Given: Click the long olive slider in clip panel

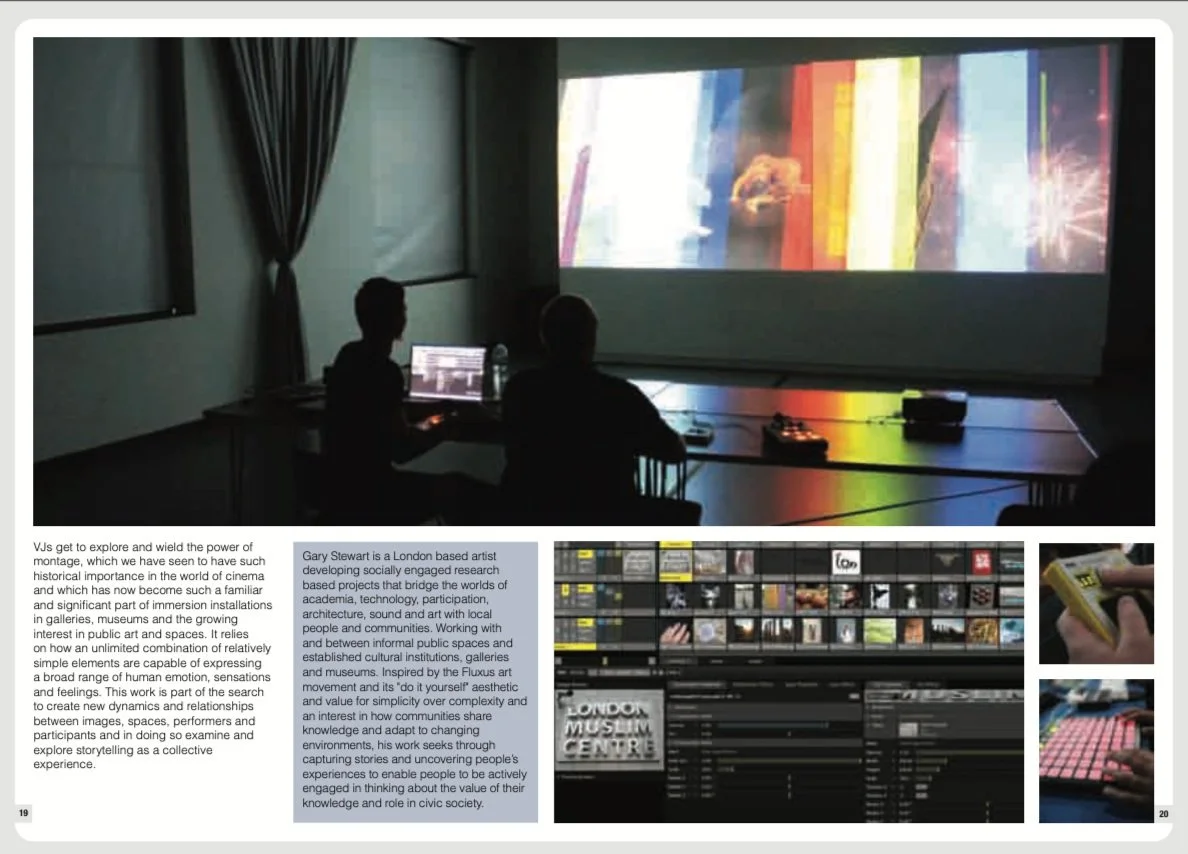Looking at the screenshot, I should (x=789, y=761).
